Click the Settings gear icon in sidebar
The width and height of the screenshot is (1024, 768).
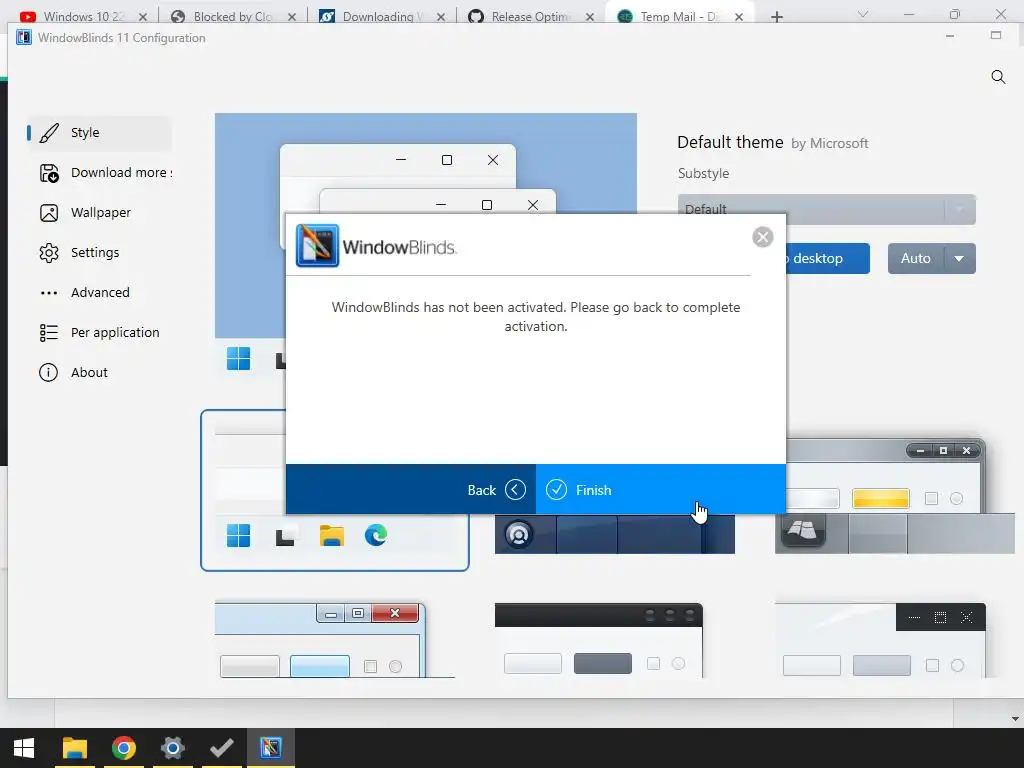(x=49, y=253)
